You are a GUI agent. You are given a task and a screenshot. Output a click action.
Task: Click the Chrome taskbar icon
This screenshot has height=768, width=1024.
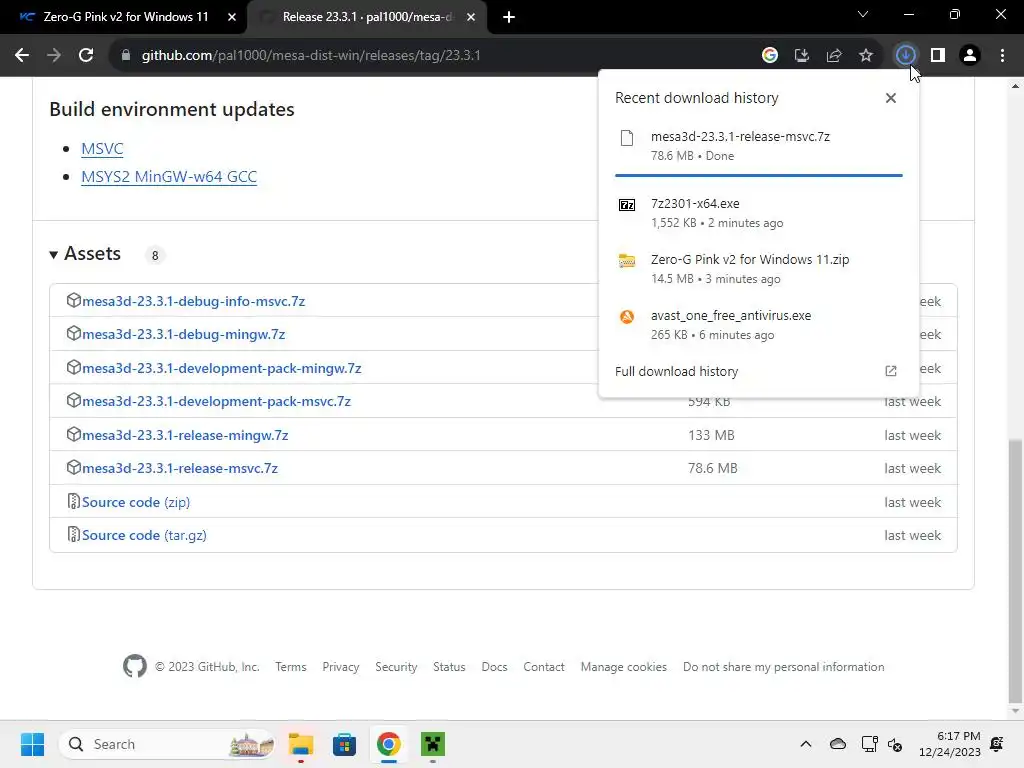pyautogui.click(x=389, y=744)
